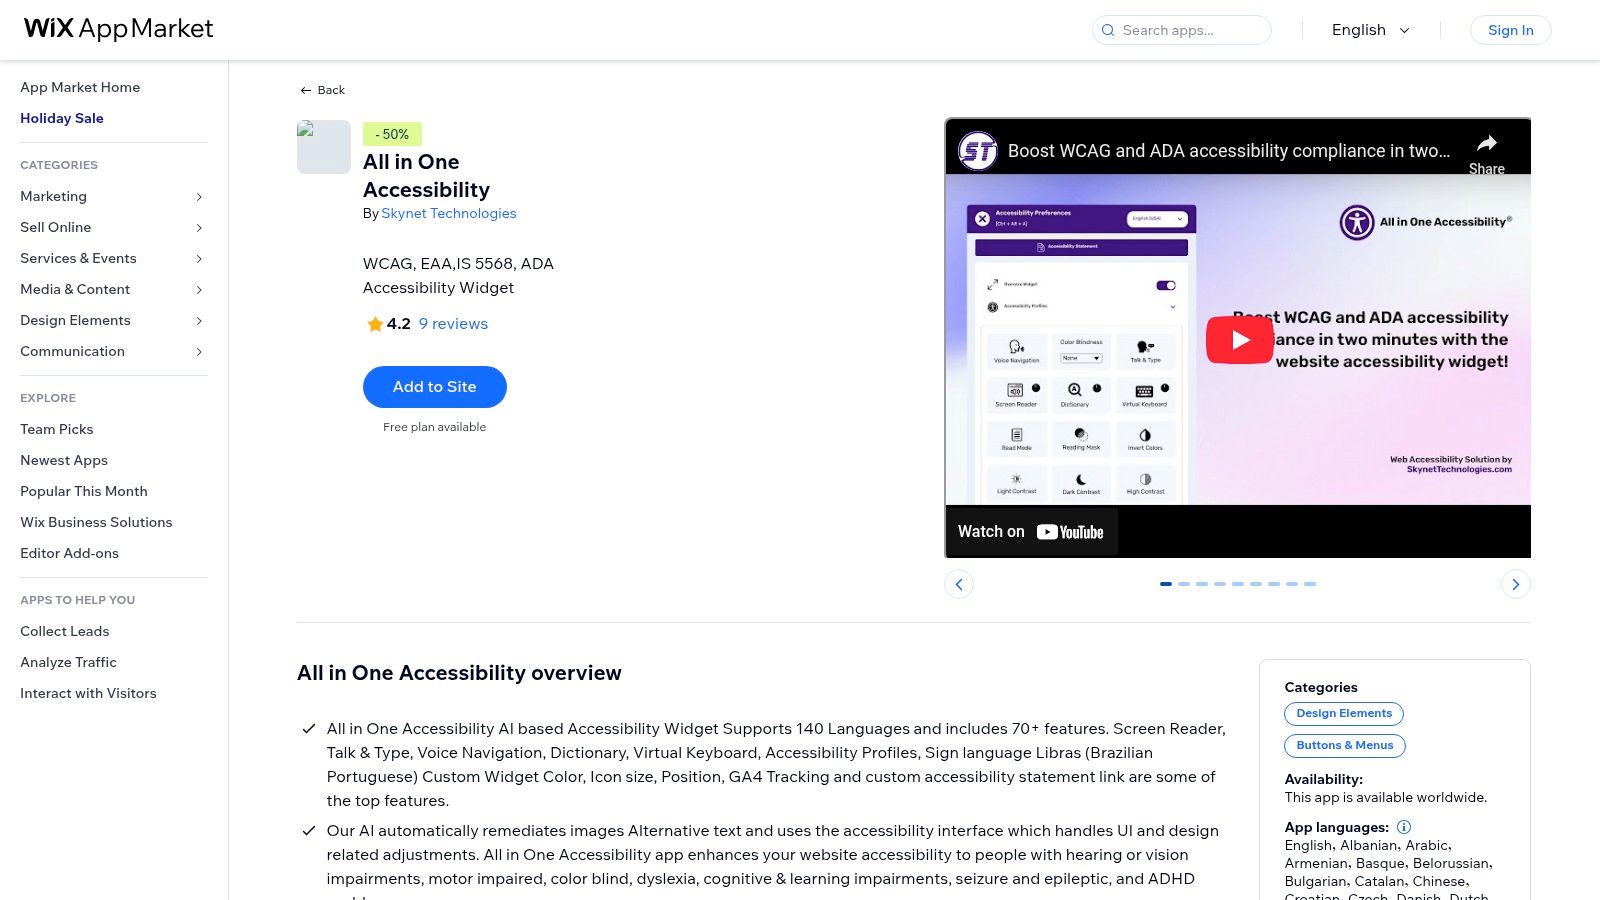Open the 9 reviews link
This screenshot has width=1600, height=900.
click(452, 324)
